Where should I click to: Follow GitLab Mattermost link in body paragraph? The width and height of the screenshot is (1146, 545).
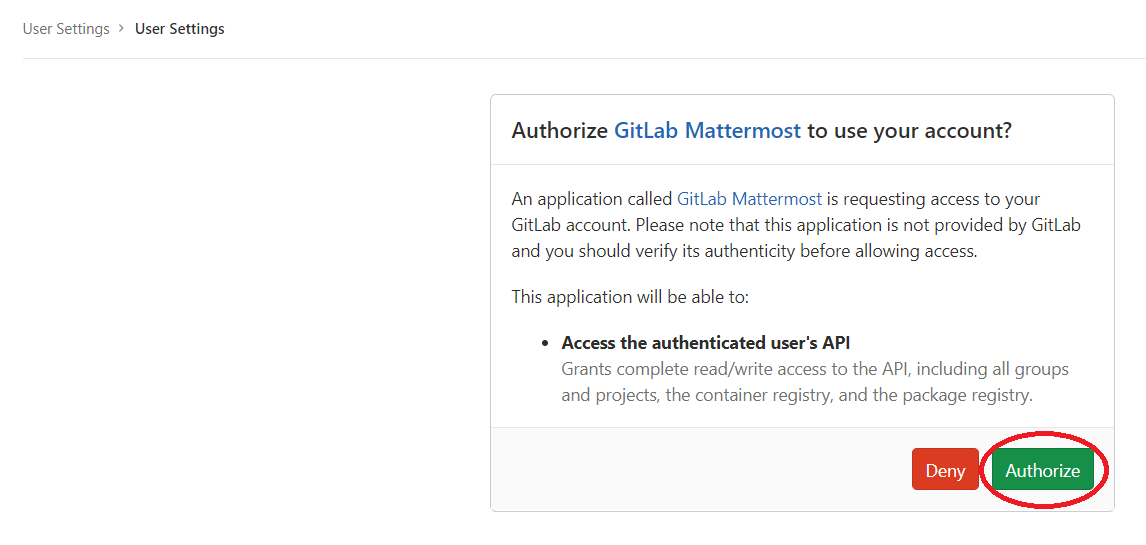tap(749, 199)
